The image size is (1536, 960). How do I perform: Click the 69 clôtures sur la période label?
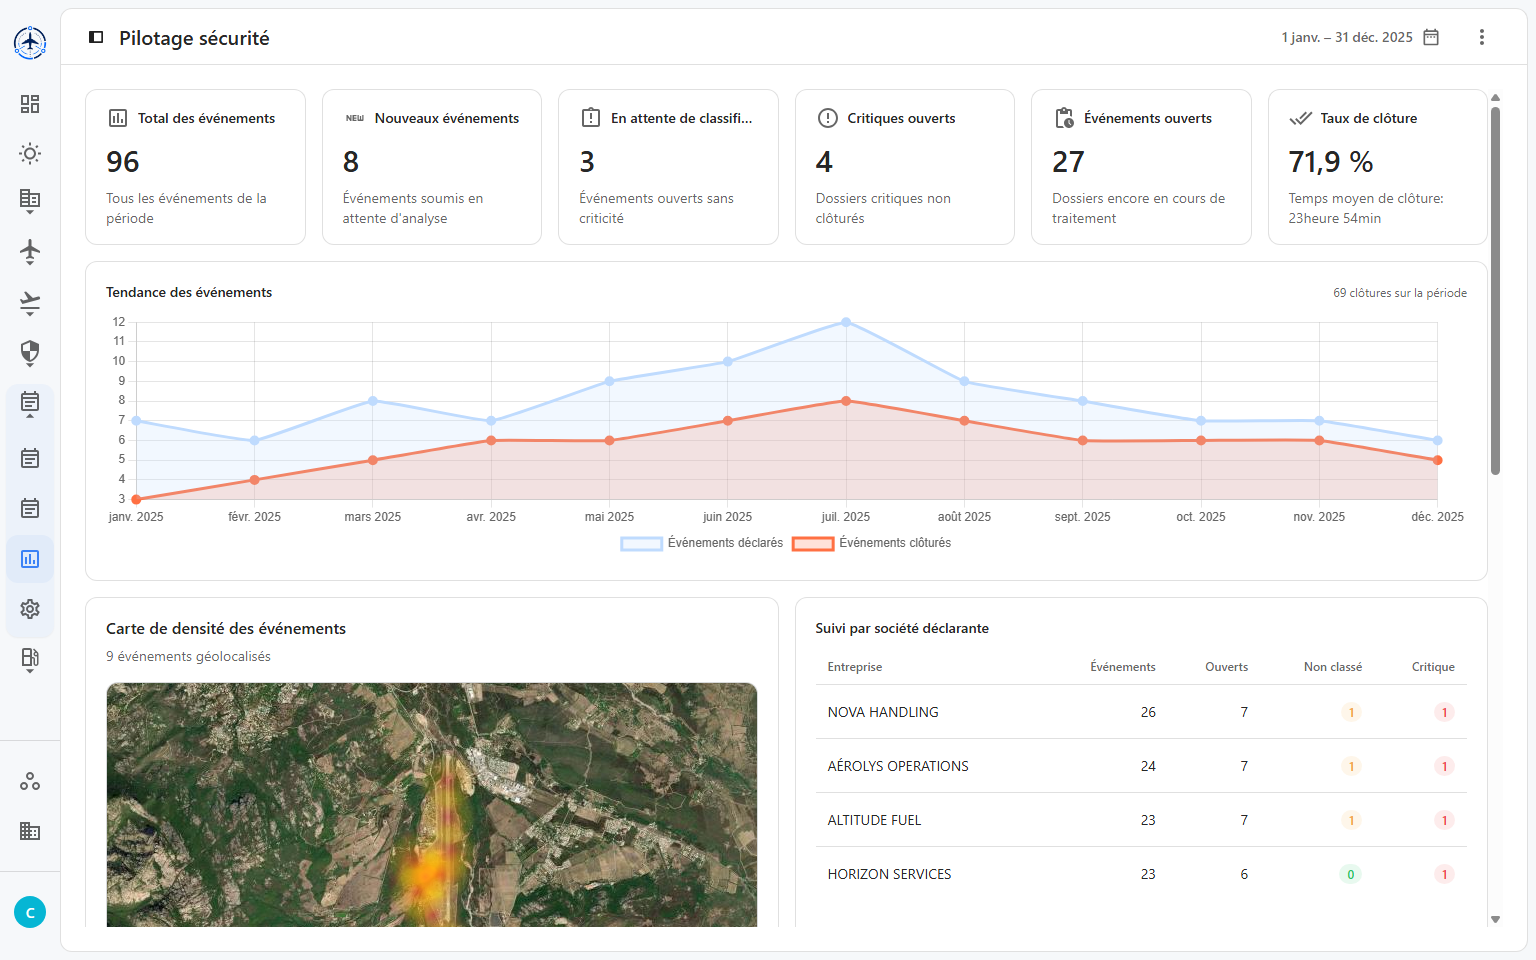1400,293
